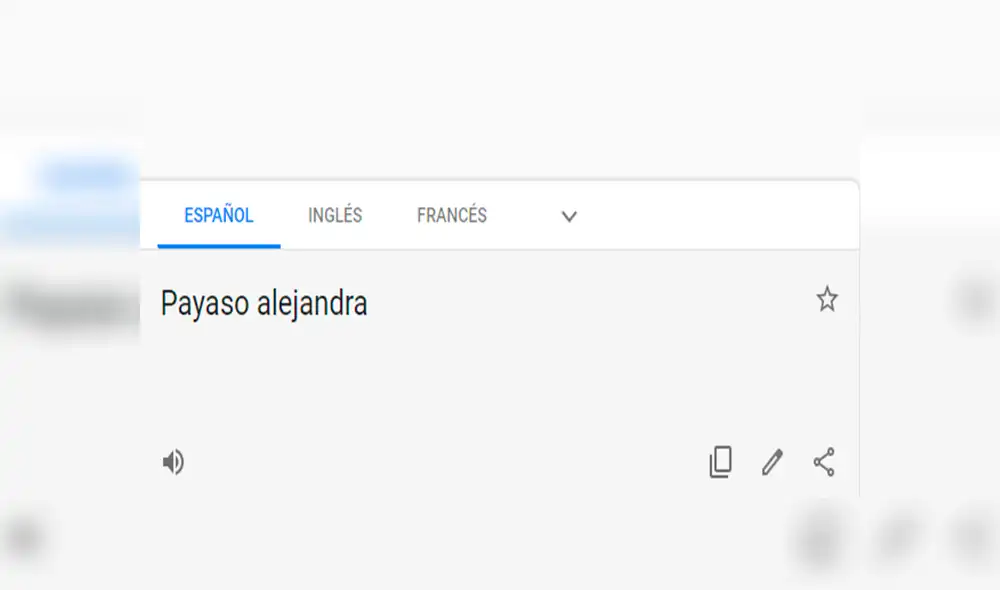1000x590 pixels.
Task: Modify the input via the edit pencil
Action: point(770,462)
